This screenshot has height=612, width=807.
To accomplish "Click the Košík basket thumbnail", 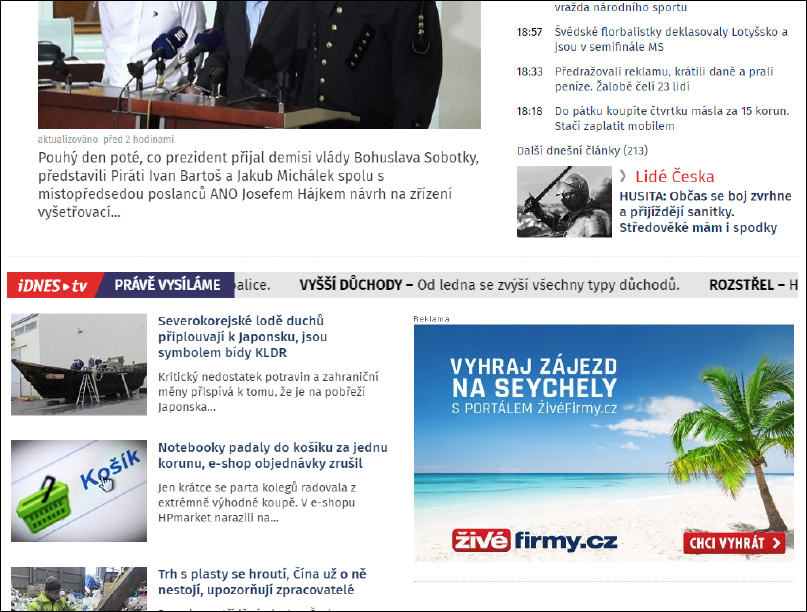I will pos(79,491).
